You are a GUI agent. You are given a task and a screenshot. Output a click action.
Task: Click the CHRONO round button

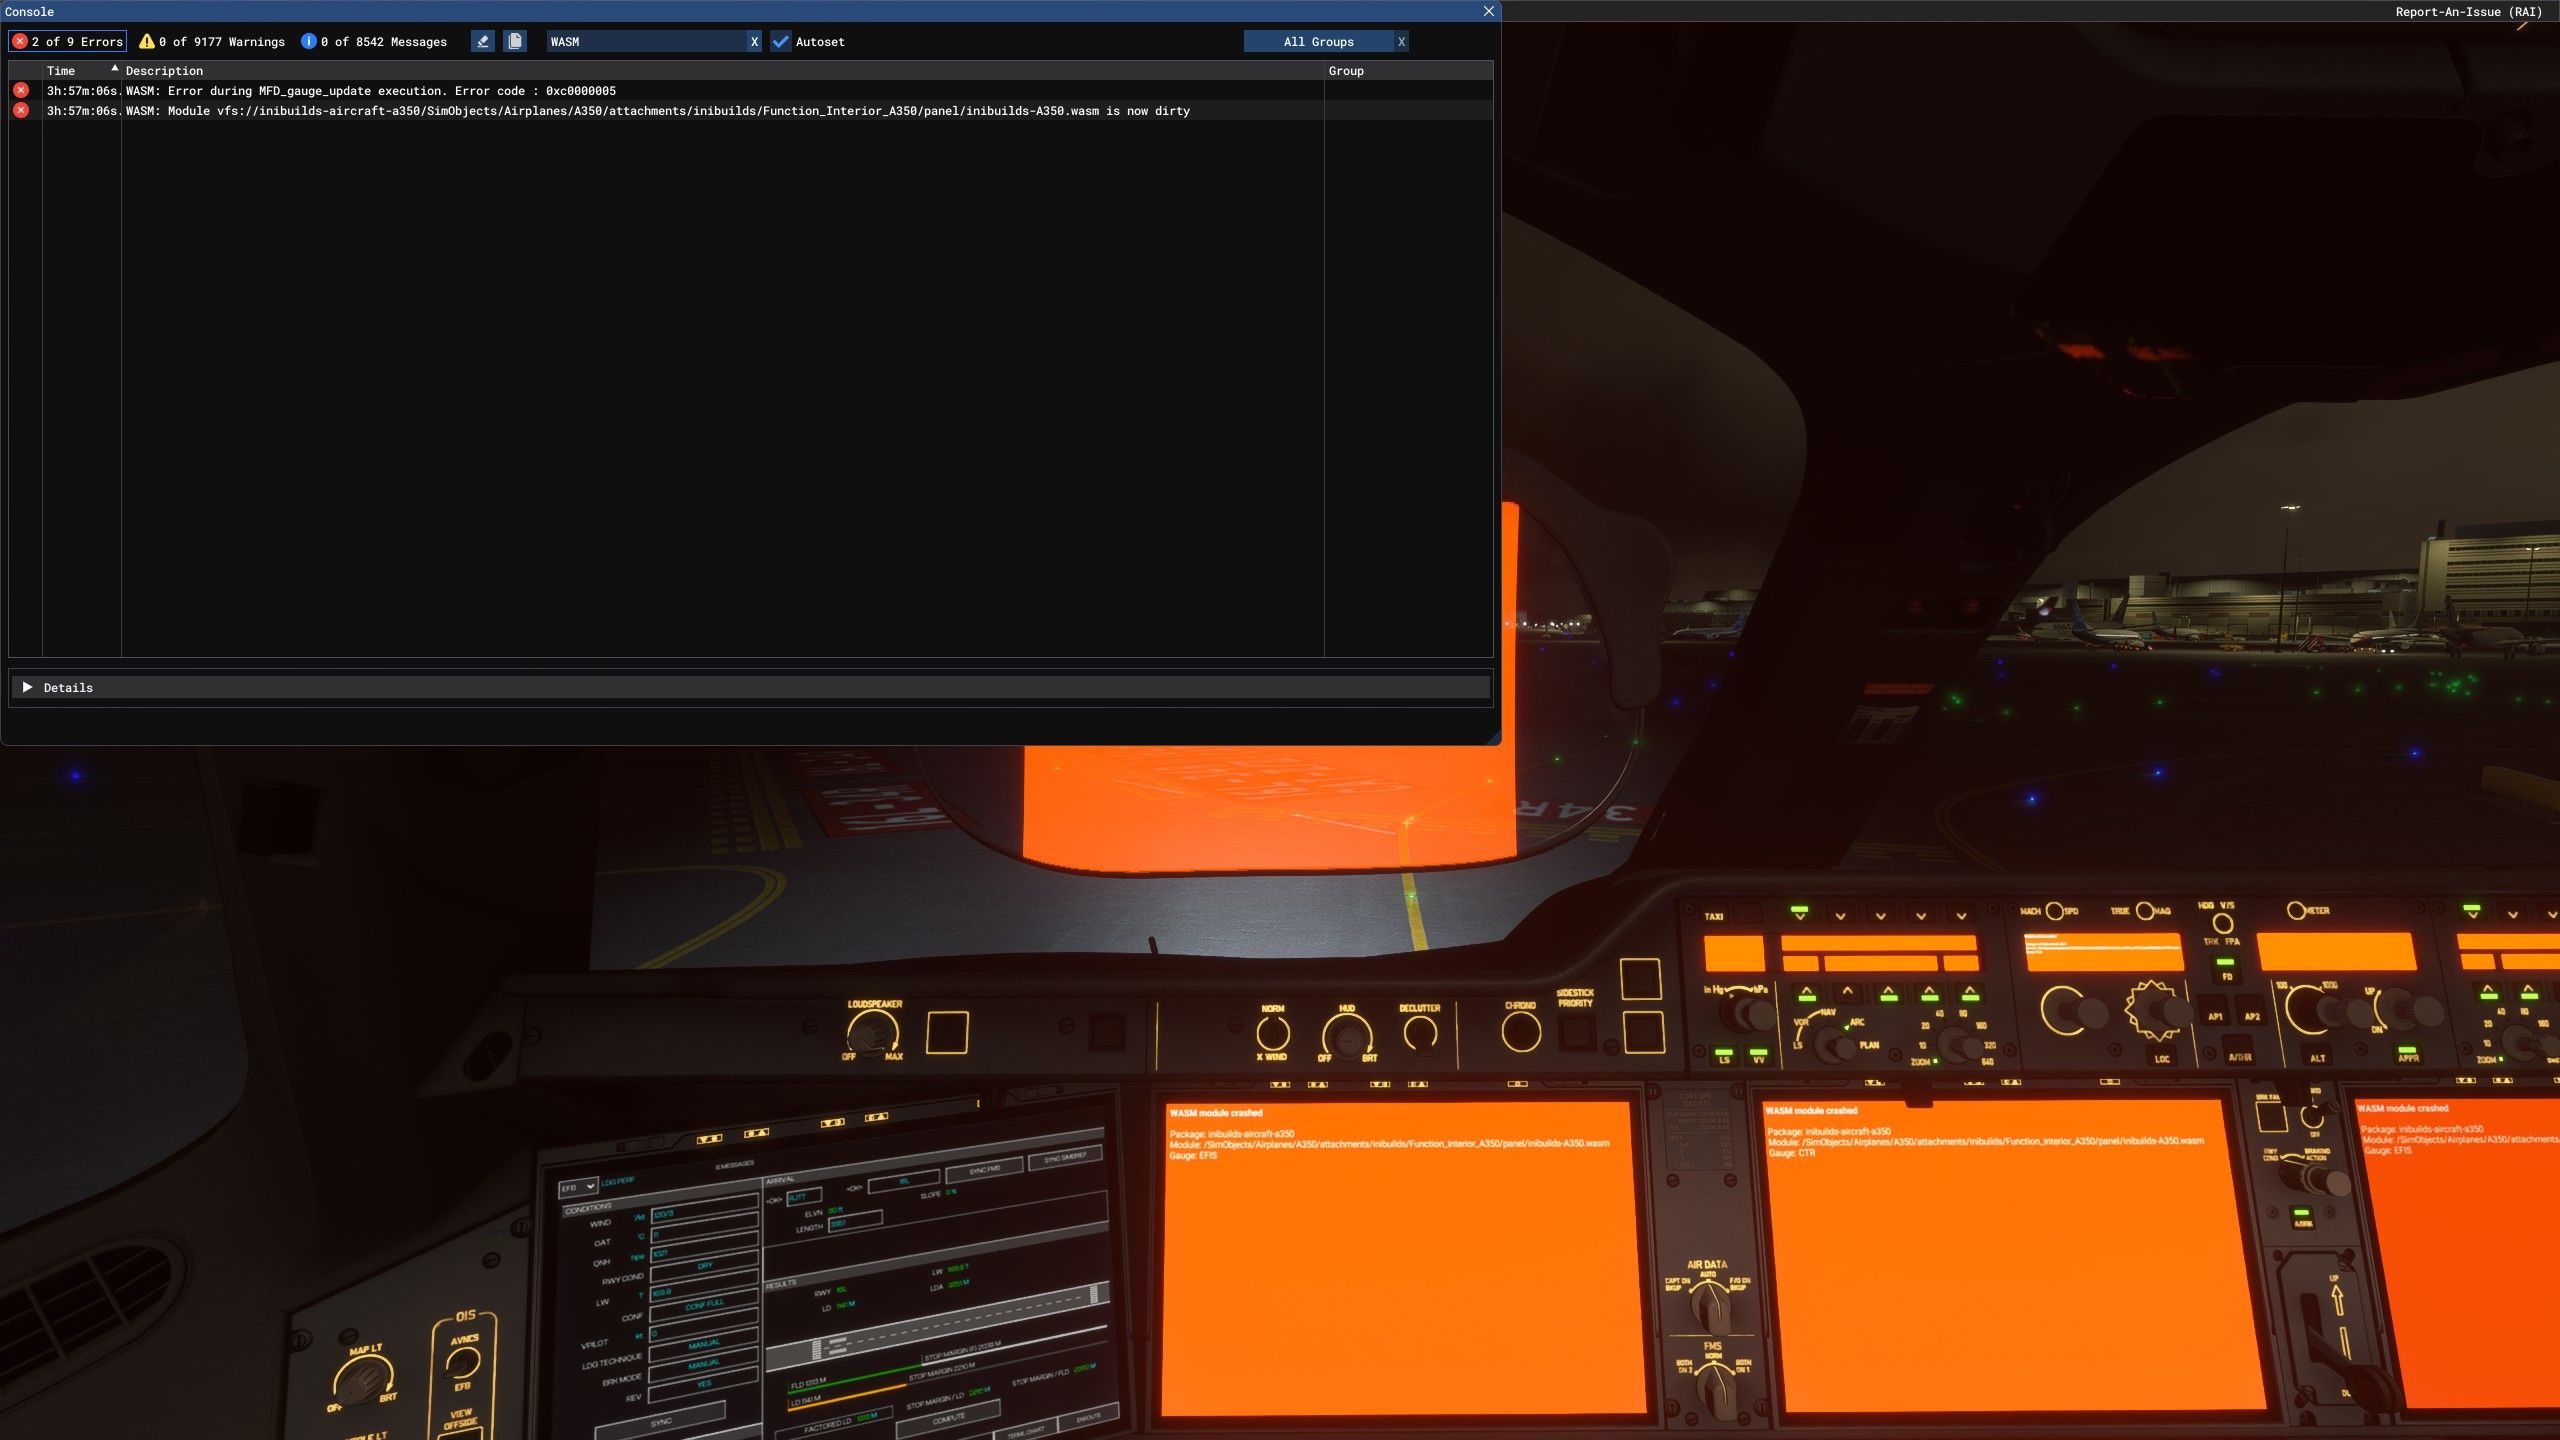pyautogui.click(x=1520, y=1032)
